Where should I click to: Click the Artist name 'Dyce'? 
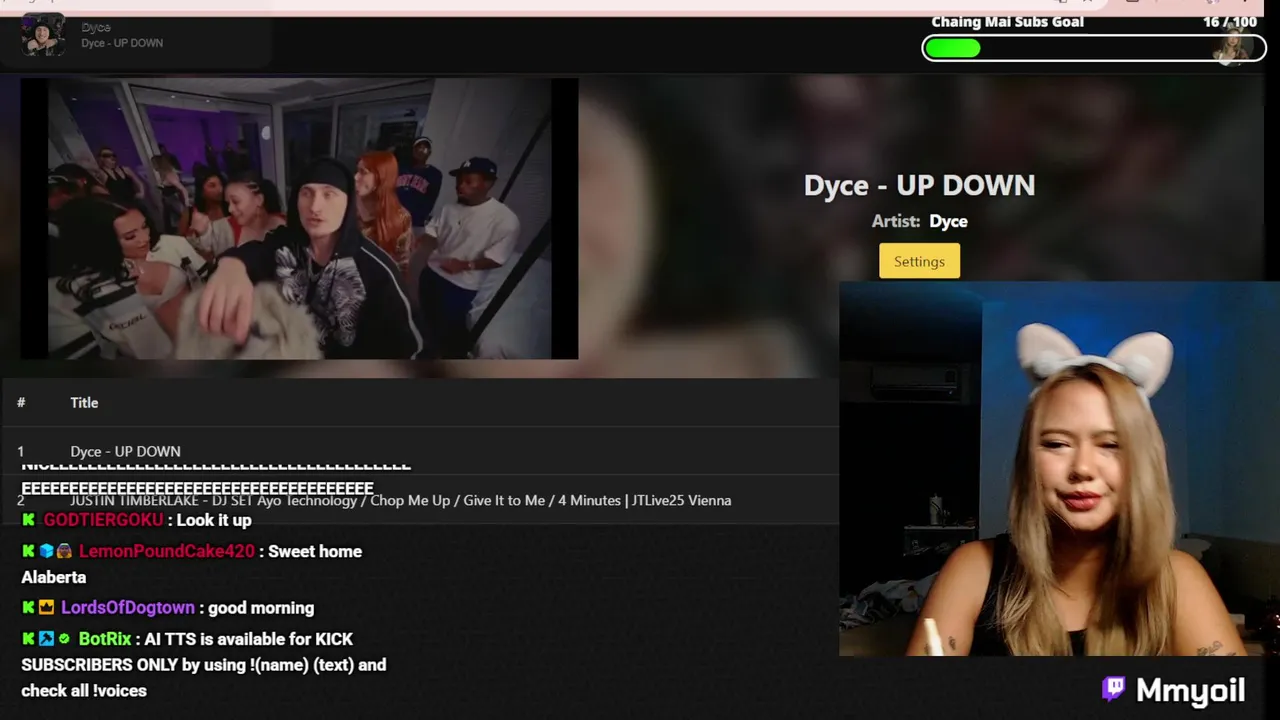pyautogui.click(x=948, y=221)
